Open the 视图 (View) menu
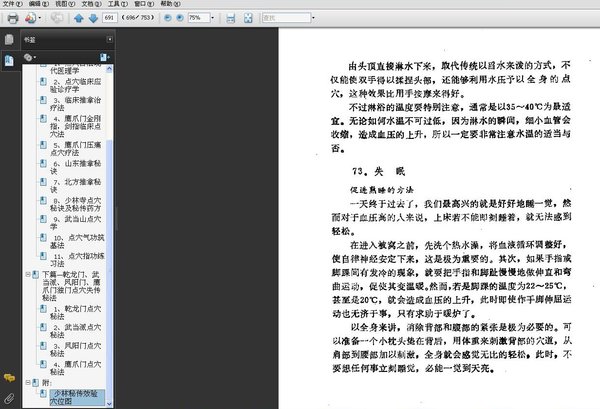This screenshot has height=409, width=600. tap(65, 4)
